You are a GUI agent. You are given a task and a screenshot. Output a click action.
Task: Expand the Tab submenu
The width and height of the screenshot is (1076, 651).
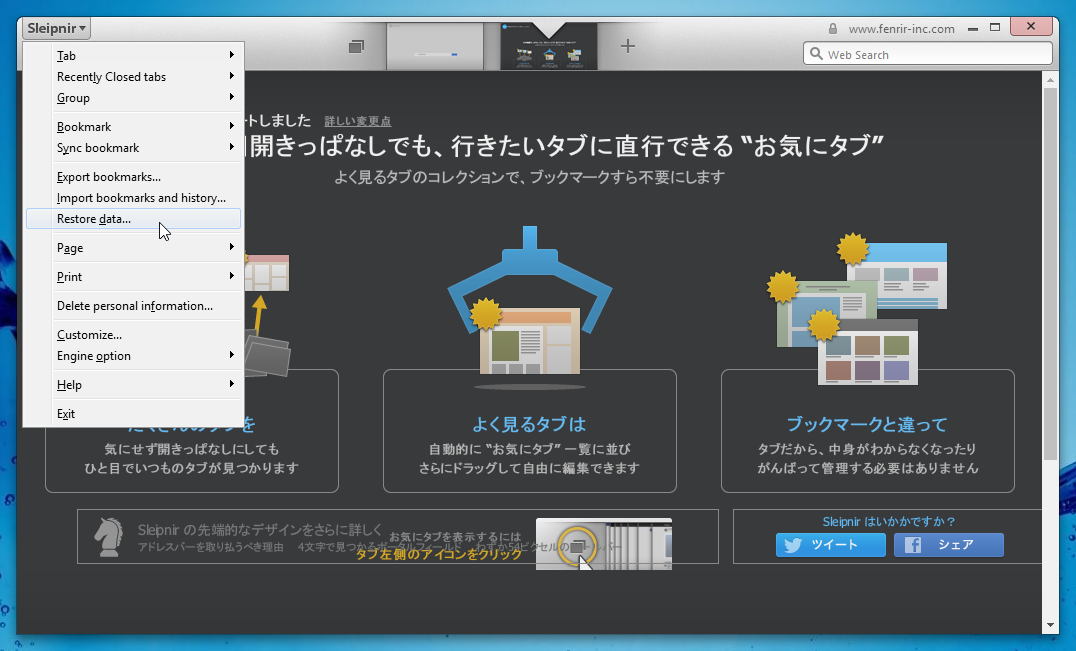(134, 56)
